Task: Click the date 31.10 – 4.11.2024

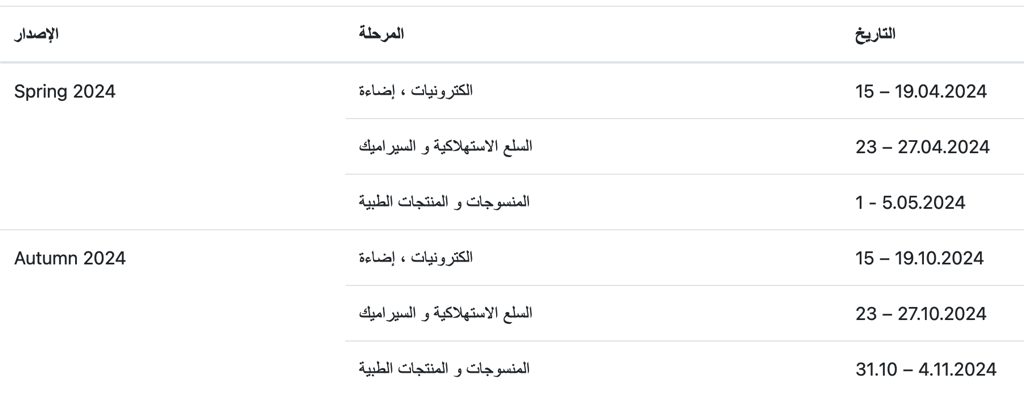Action: [x=926, y=370]
